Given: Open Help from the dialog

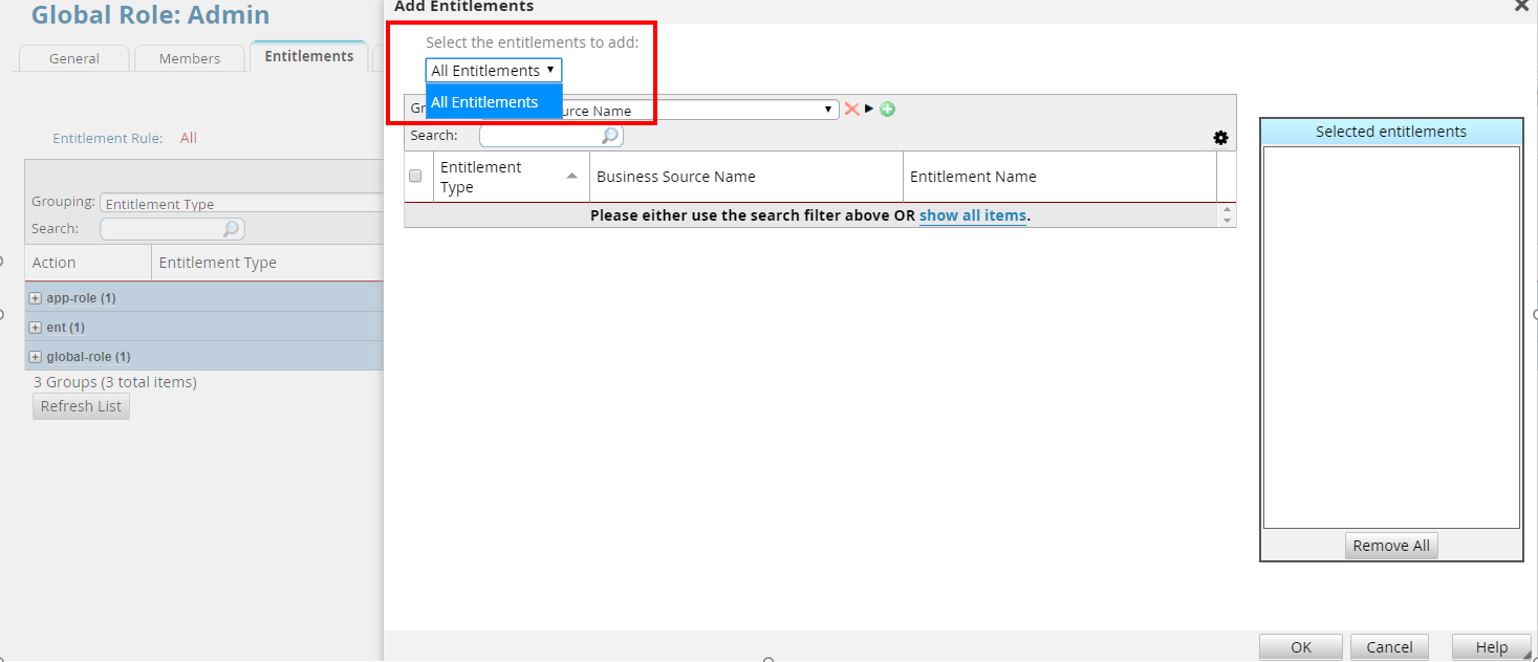Looking at the screenshot, I should [1491, 647].
